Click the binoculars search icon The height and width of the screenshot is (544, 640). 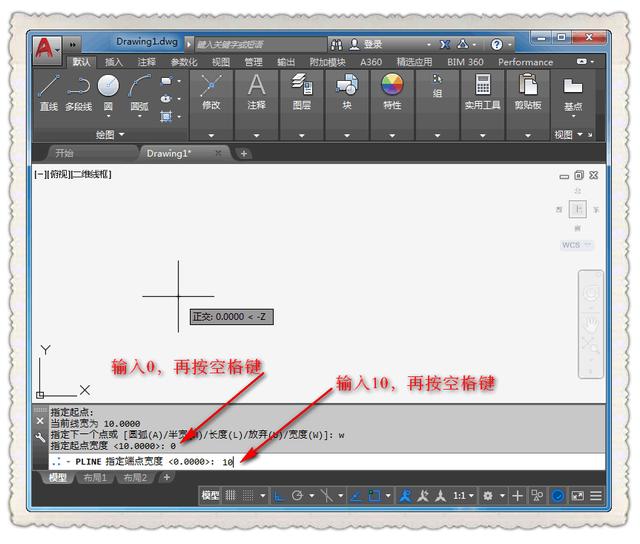tap(336, 44)
